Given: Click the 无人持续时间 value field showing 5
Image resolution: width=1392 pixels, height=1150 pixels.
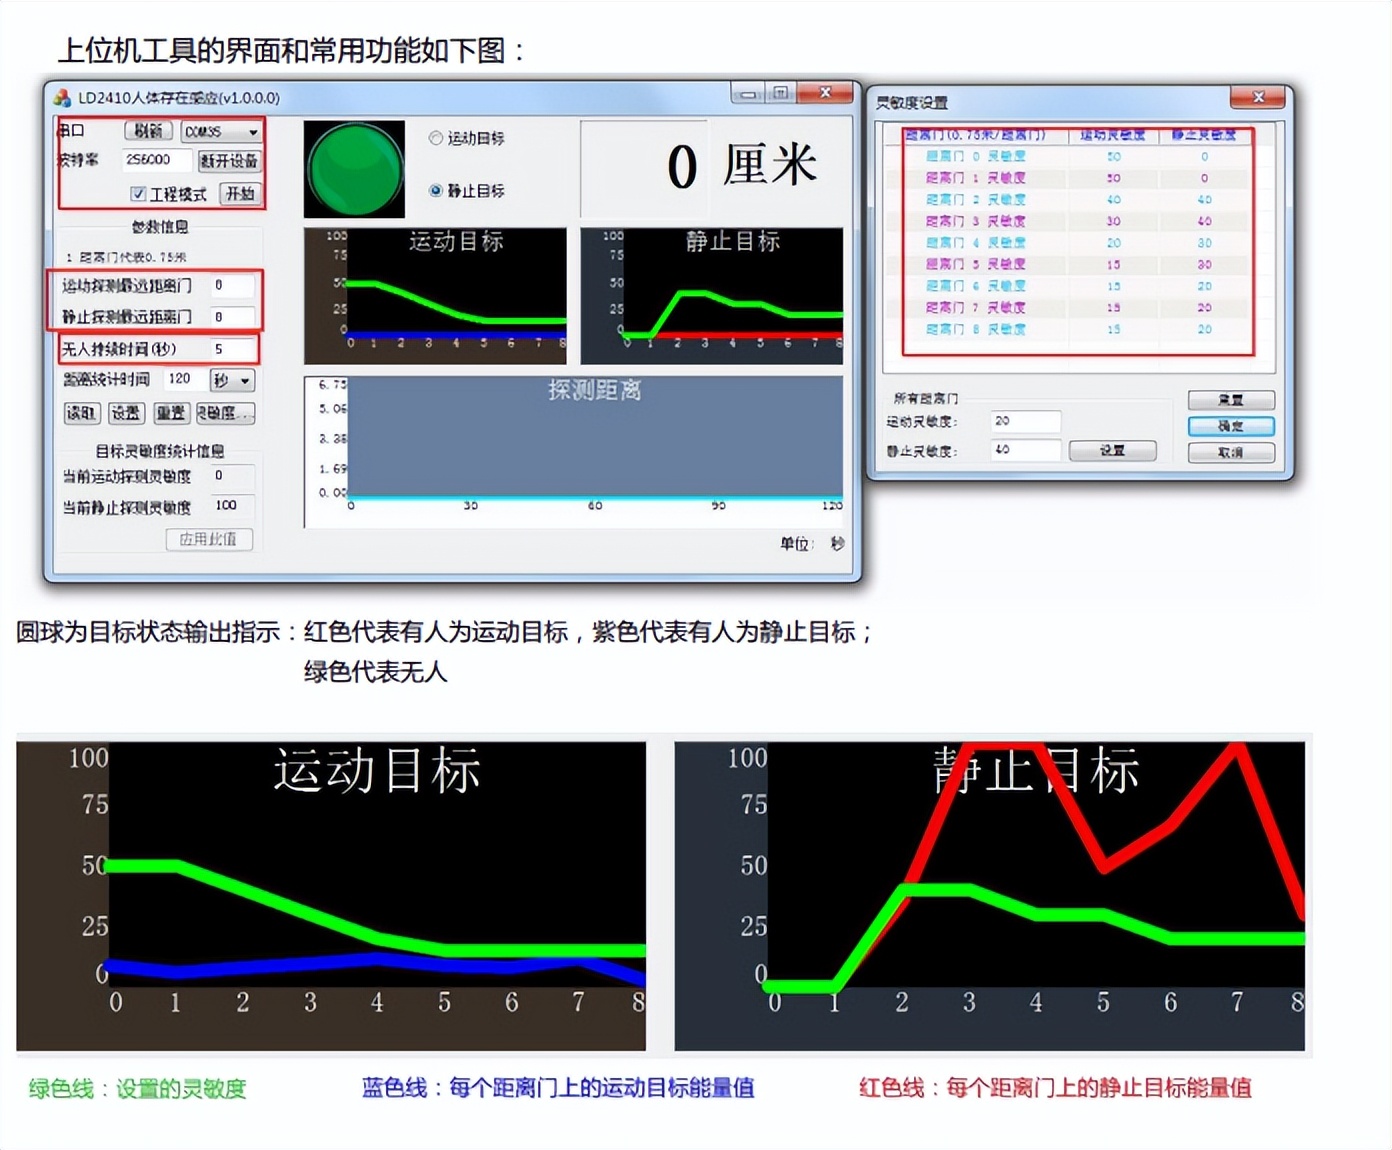Looking at the screenshot, I should [235, 349].
